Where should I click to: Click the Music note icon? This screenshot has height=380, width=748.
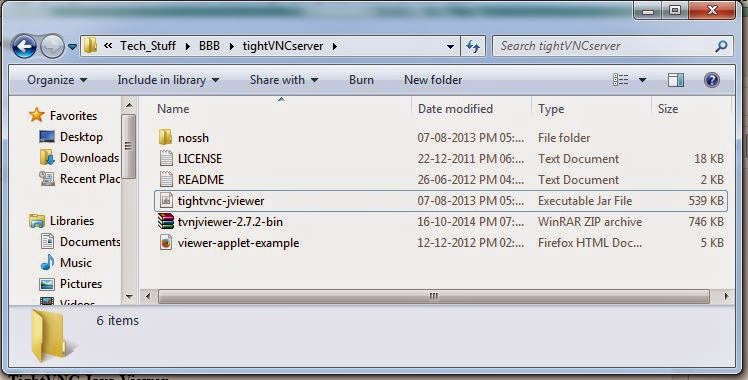(x=47, y=262)
